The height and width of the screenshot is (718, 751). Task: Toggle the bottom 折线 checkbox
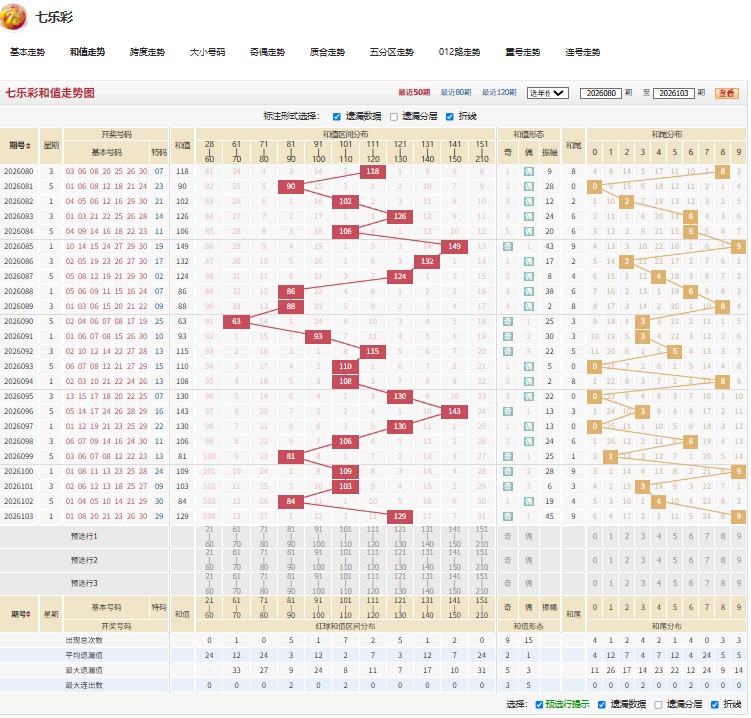(x=715, y=704)
